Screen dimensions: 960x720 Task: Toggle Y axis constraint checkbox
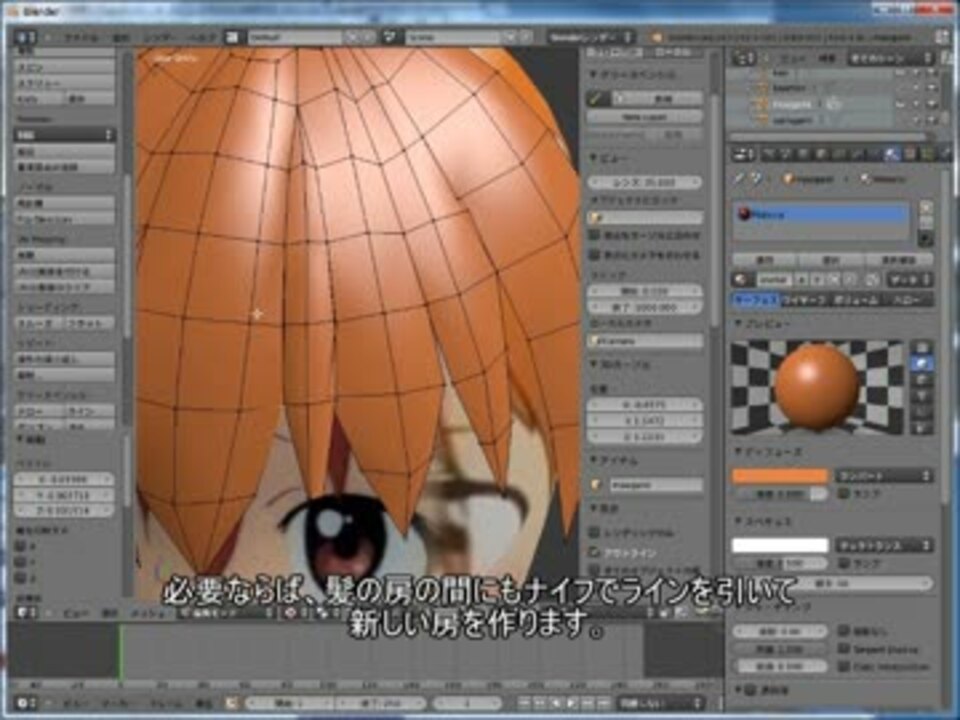point(20,561)
